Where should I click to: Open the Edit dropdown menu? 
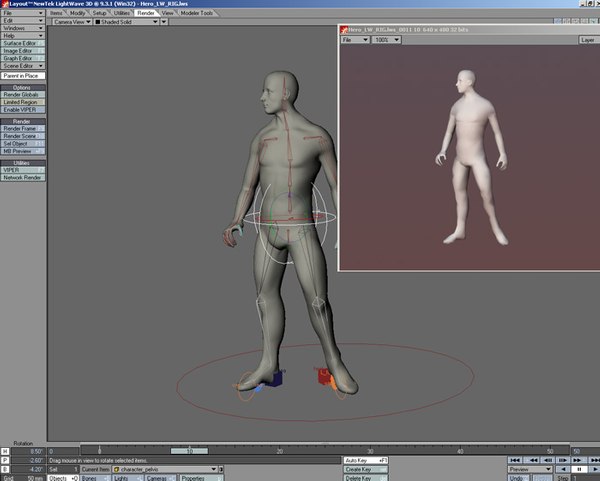click(23, 21)
